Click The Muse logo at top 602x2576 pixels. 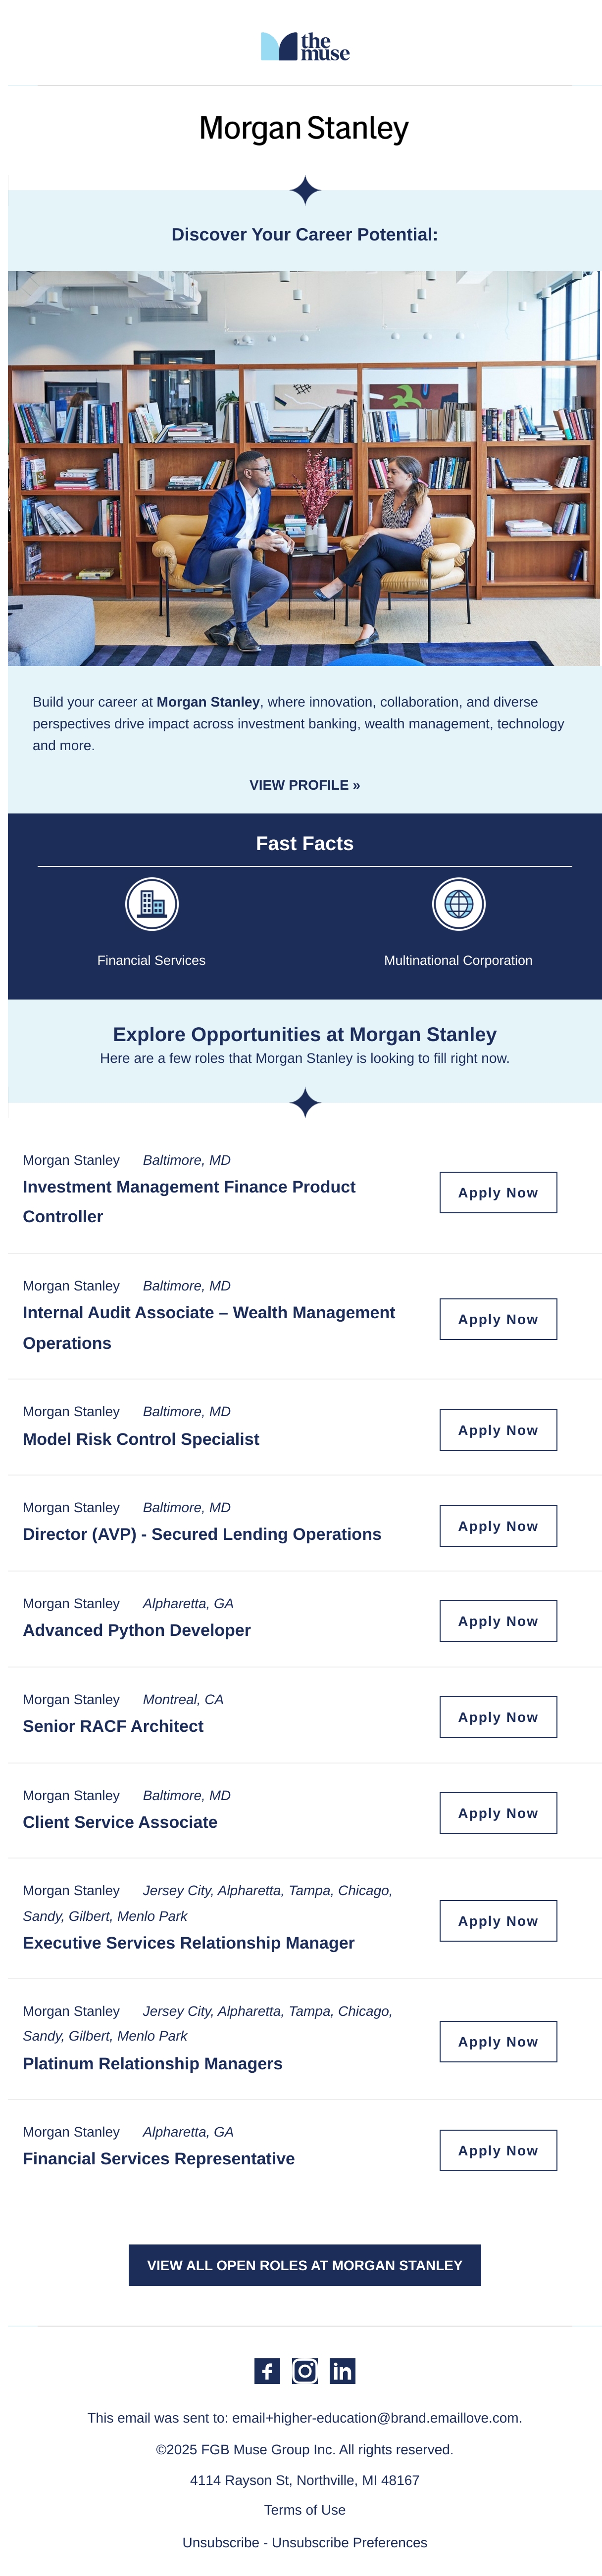(305, 47)
